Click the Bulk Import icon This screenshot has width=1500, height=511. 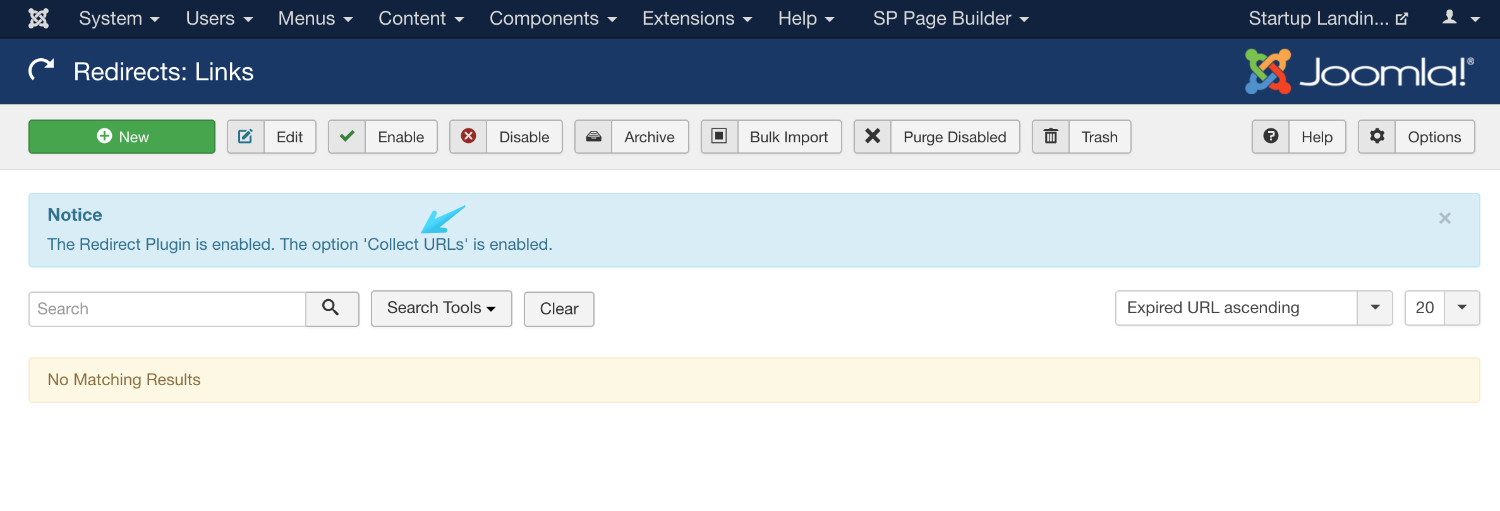pos(719,137)
